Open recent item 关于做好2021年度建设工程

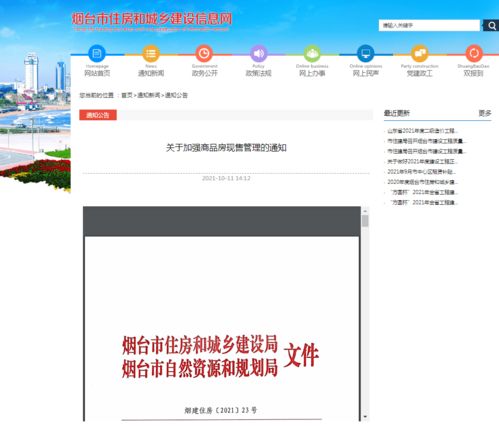click(x=422, y=162)
